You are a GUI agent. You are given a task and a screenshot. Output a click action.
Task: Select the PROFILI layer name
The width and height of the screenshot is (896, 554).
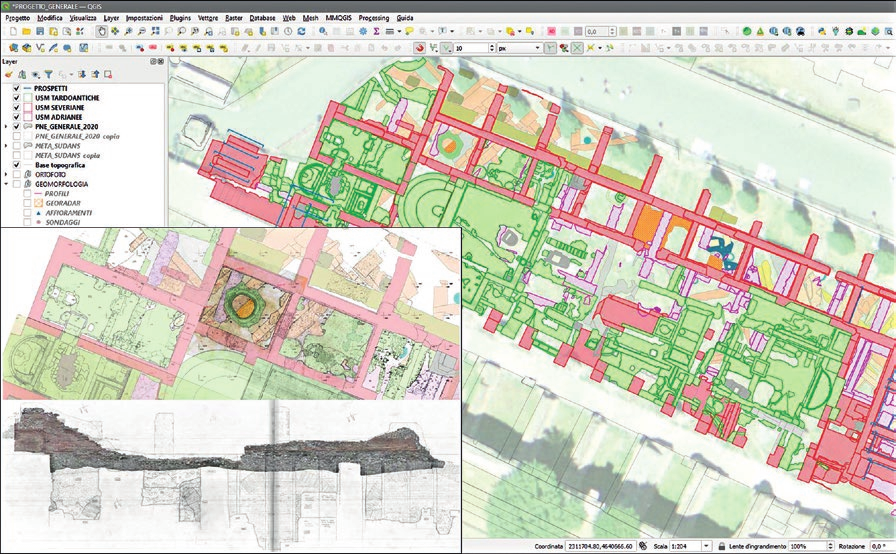coord(57,194)
